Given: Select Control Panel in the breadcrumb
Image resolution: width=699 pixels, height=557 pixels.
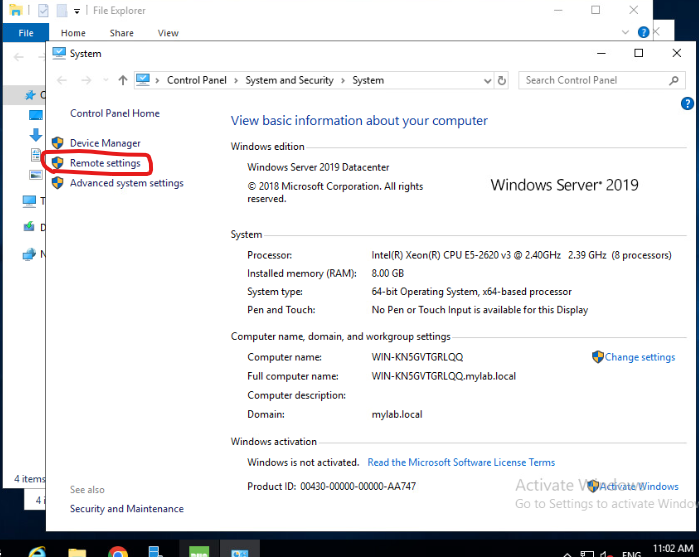Looking at the screenshot, I should pos(197,80).
